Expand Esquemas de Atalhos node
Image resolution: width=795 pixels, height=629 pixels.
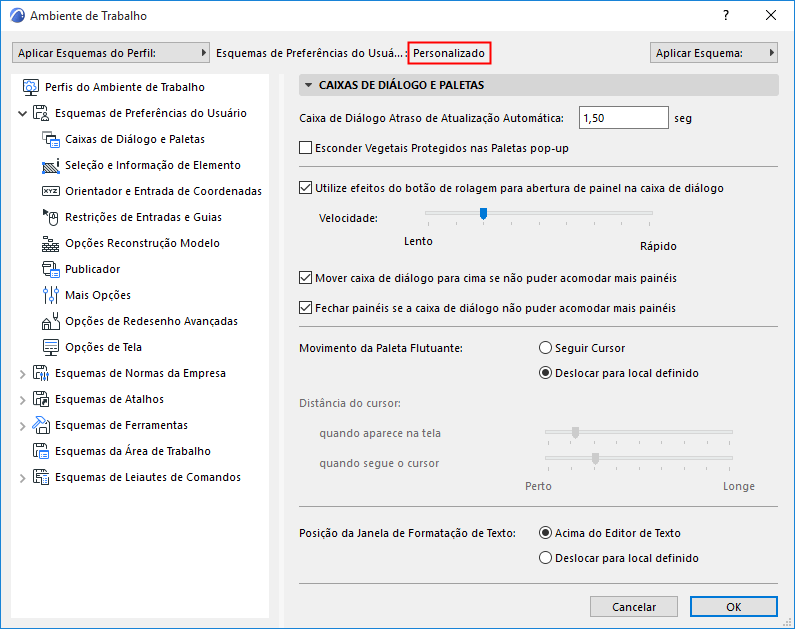point(22,400)
